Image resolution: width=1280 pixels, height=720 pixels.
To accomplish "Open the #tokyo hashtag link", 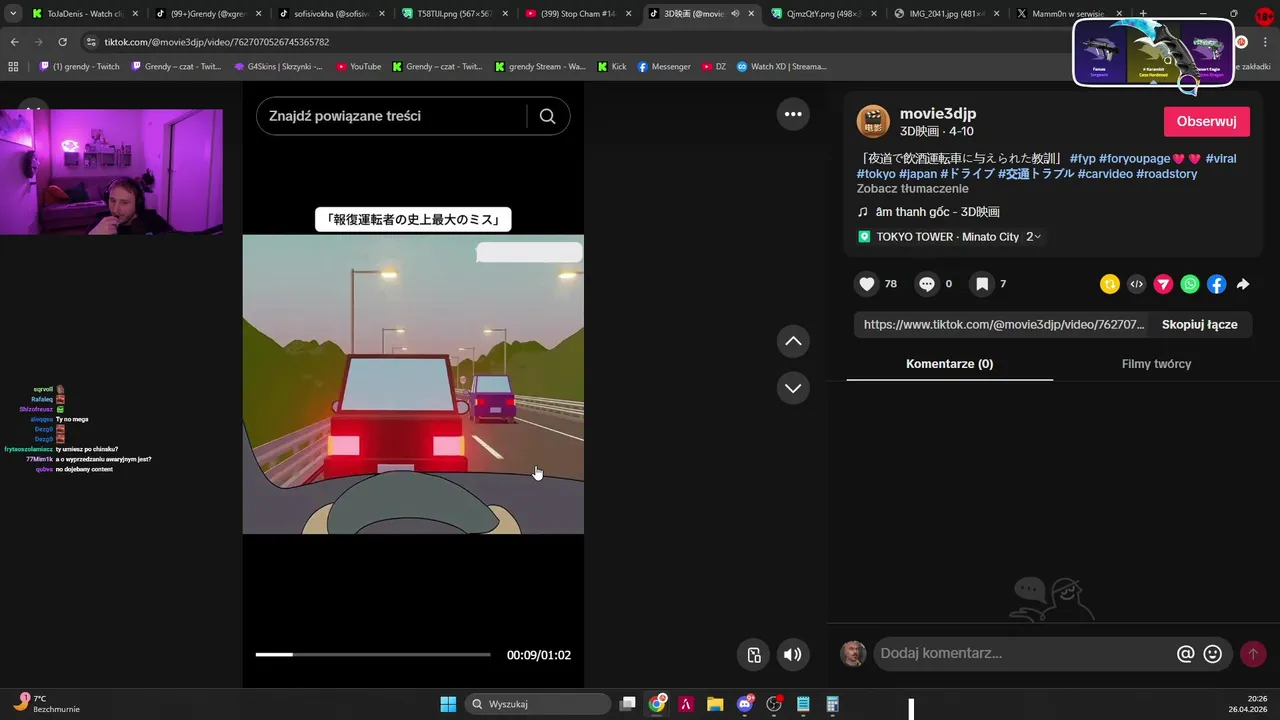I will pyautogui.click(x=875, y=174).
